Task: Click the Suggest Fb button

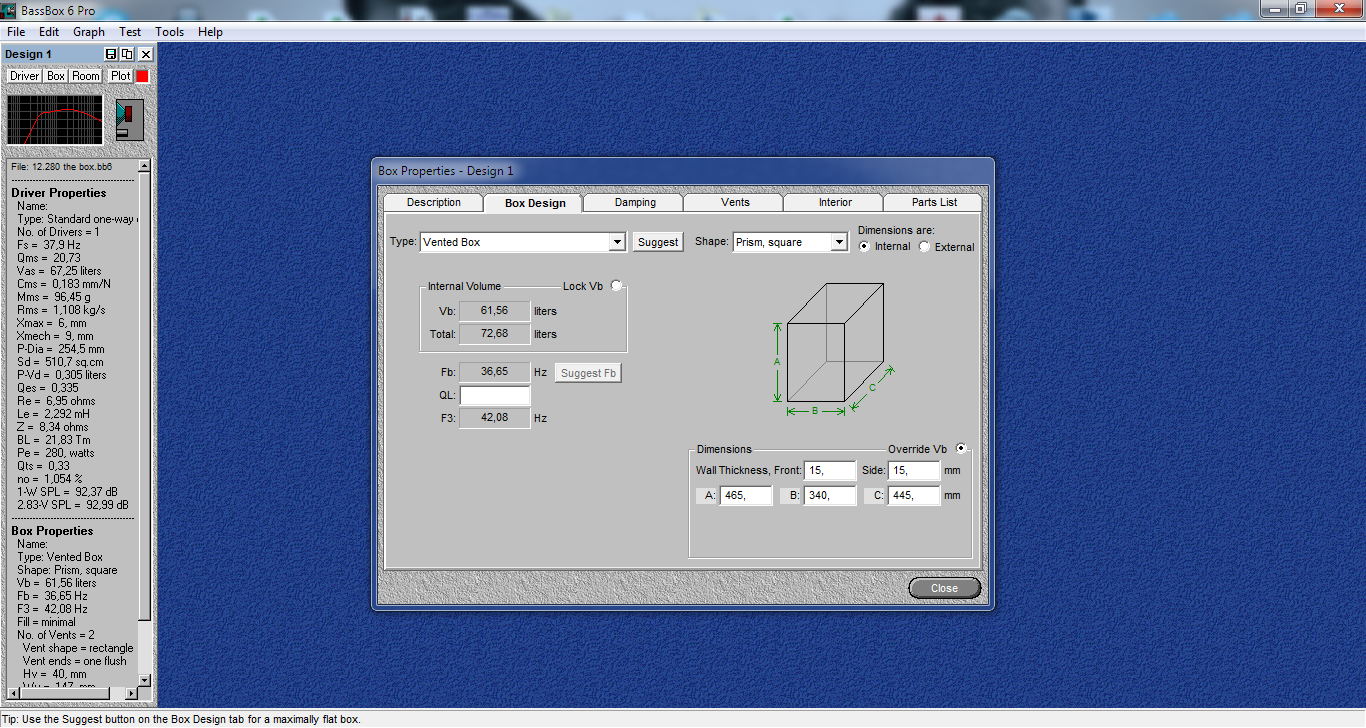Action: [x=588, y=373]
